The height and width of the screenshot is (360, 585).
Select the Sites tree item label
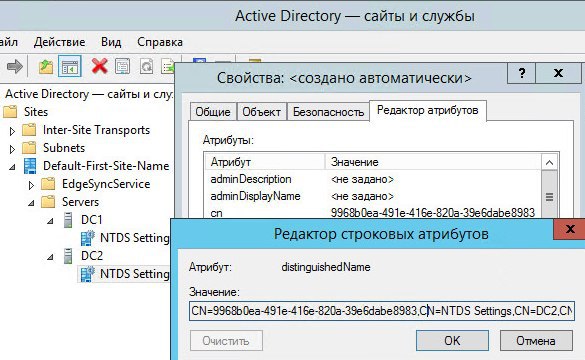click(x=36, y=112)
